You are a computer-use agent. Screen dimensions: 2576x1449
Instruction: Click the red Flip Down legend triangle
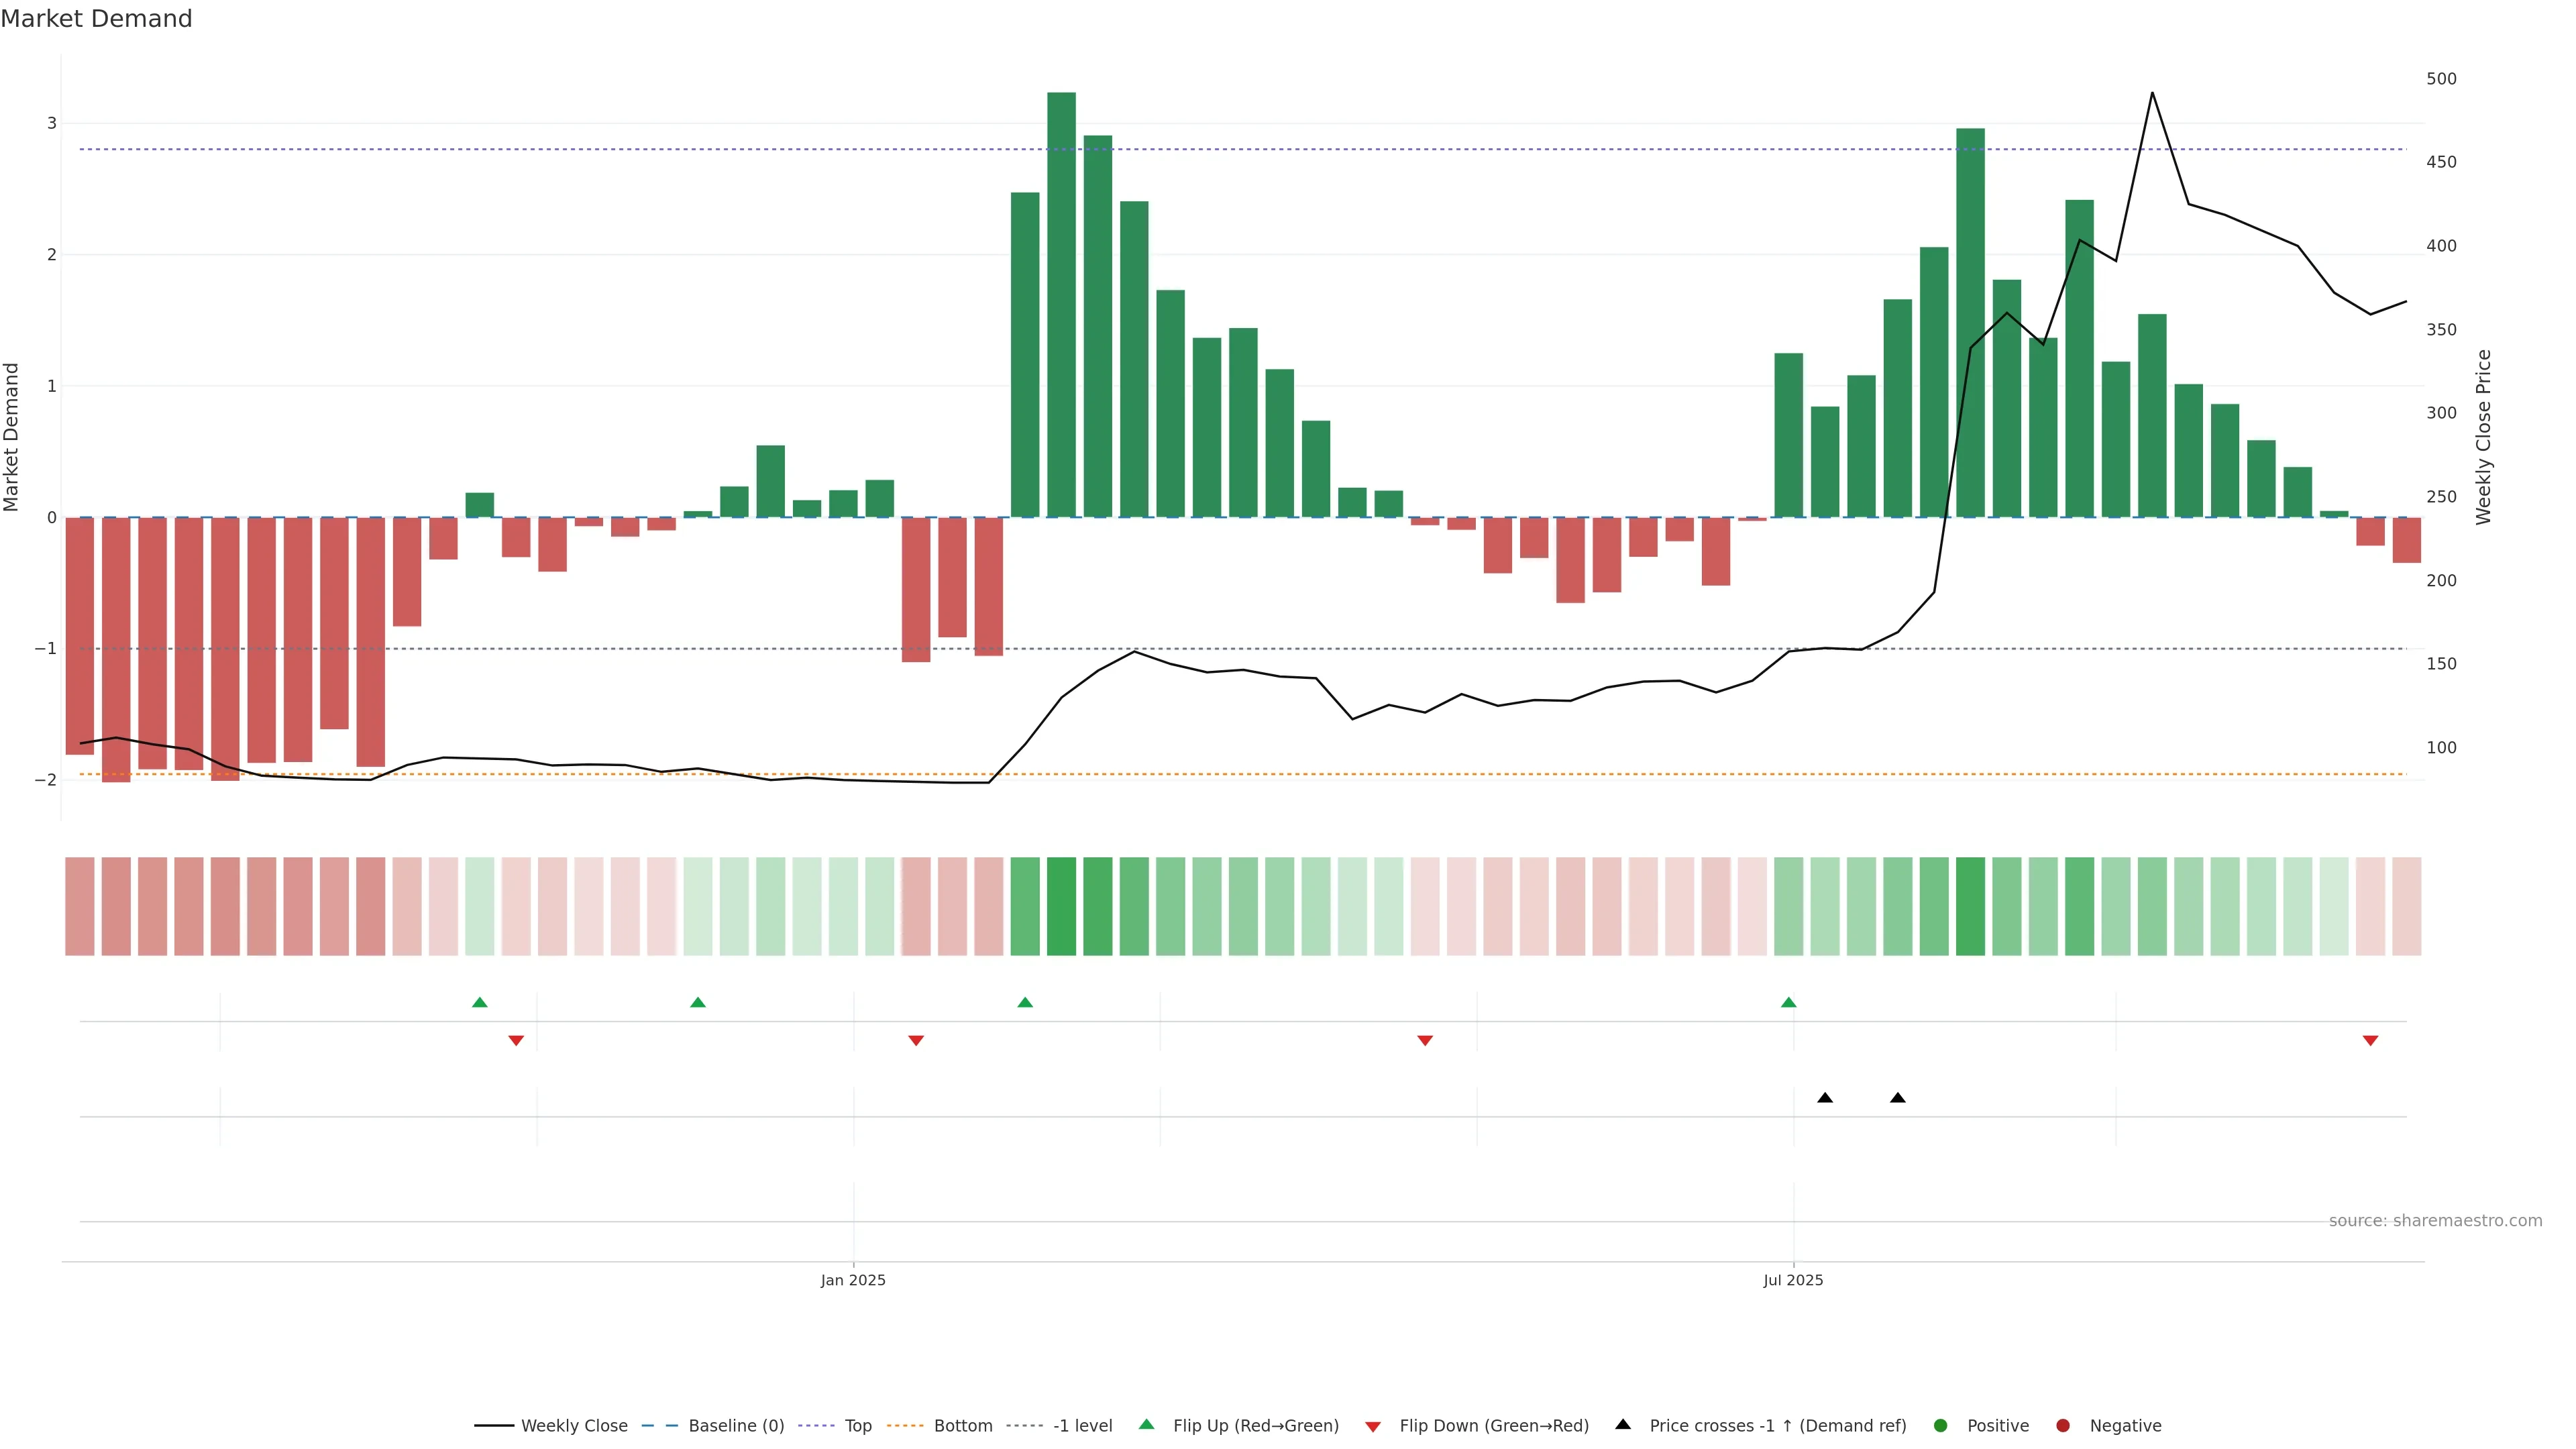click(x=1373, y=1427)
